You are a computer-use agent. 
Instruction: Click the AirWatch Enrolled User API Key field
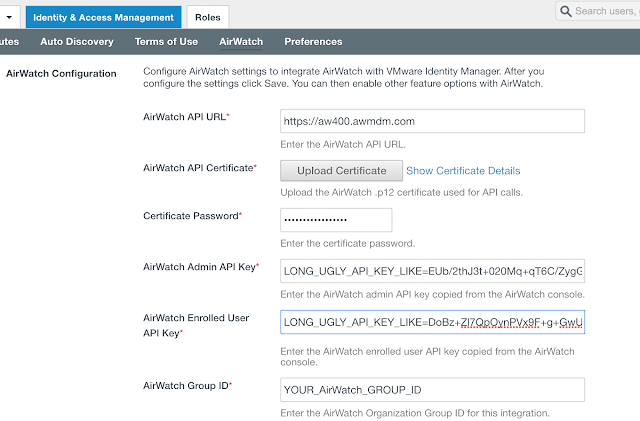(432, 322)
